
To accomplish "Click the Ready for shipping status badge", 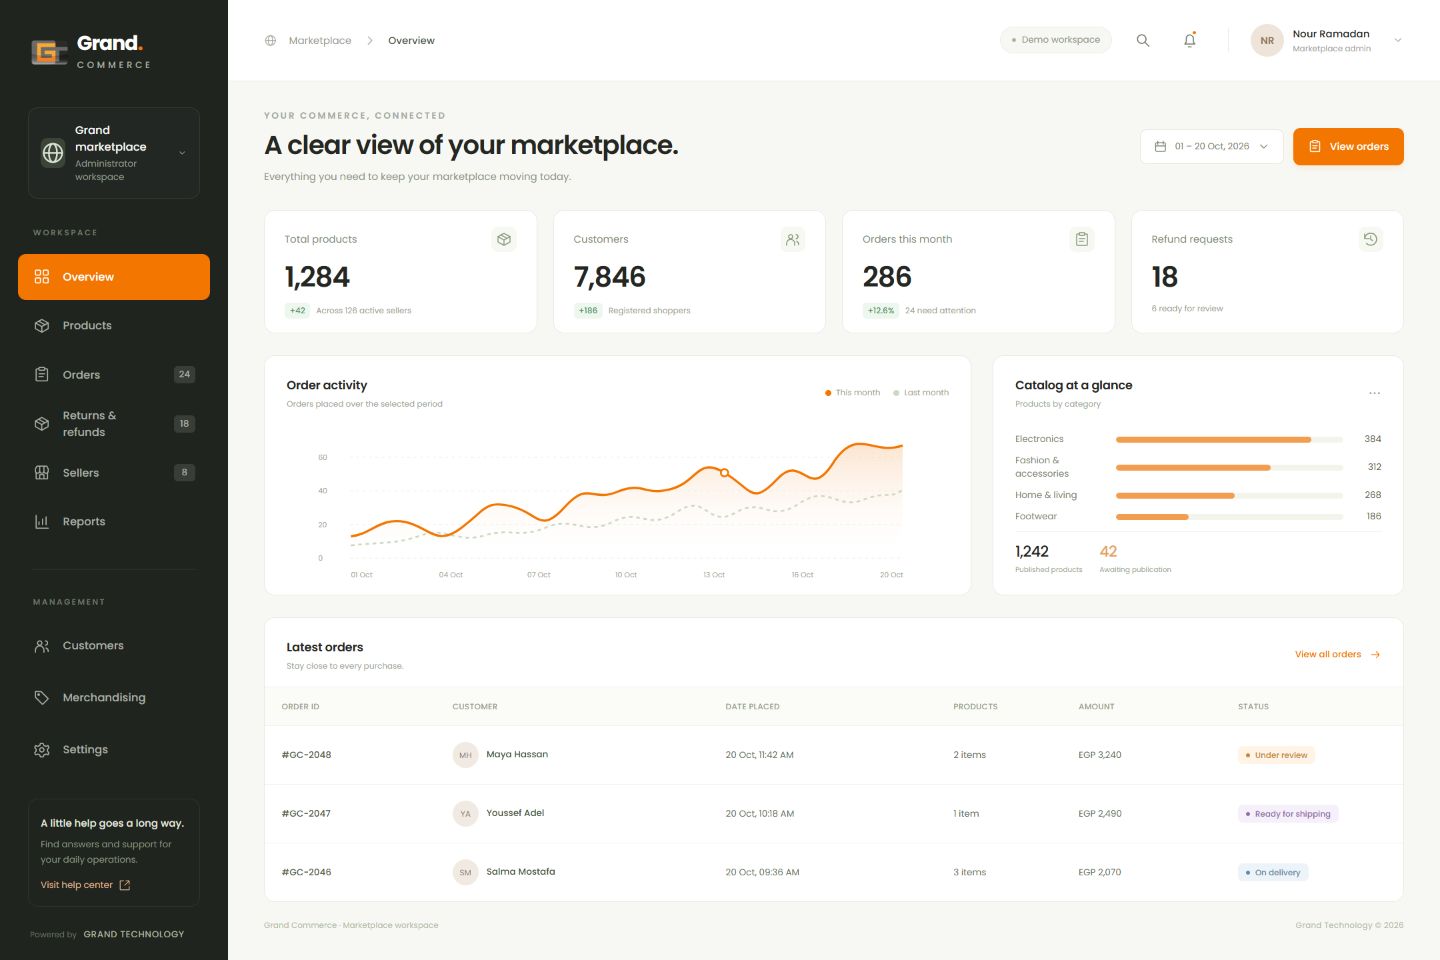I will tap(1288, 814).
